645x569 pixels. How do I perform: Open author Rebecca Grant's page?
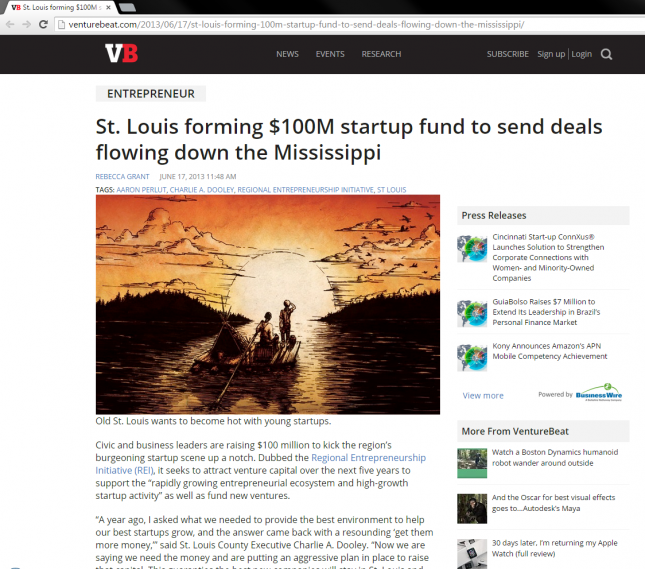pyautogui.click(x=120, y=177)
